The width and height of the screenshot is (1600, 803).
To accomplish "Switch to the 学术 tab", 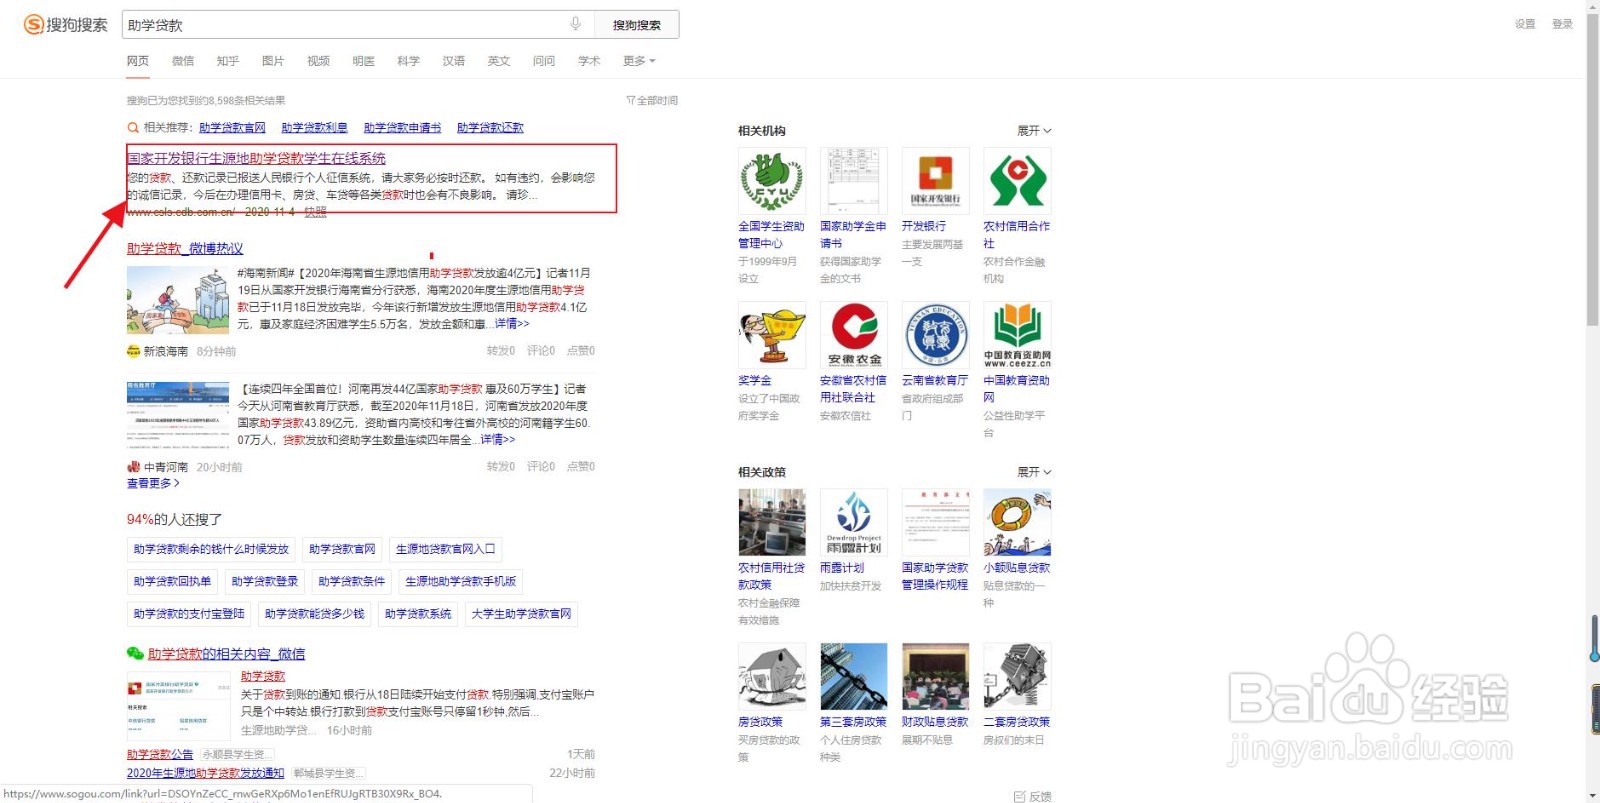I will tap(589, 61).
